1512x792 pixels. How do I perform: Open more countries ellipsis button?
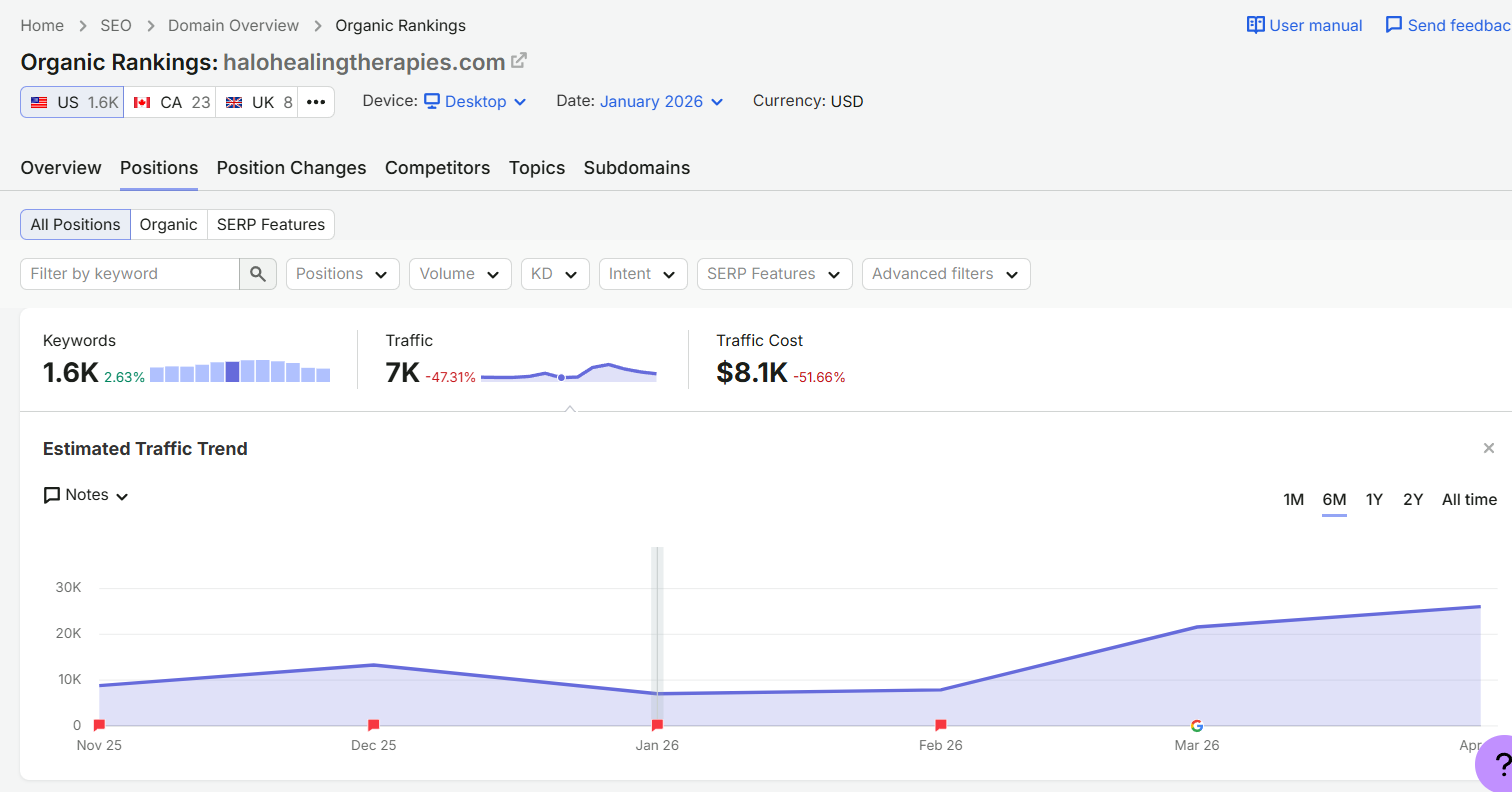click(316, 102)
